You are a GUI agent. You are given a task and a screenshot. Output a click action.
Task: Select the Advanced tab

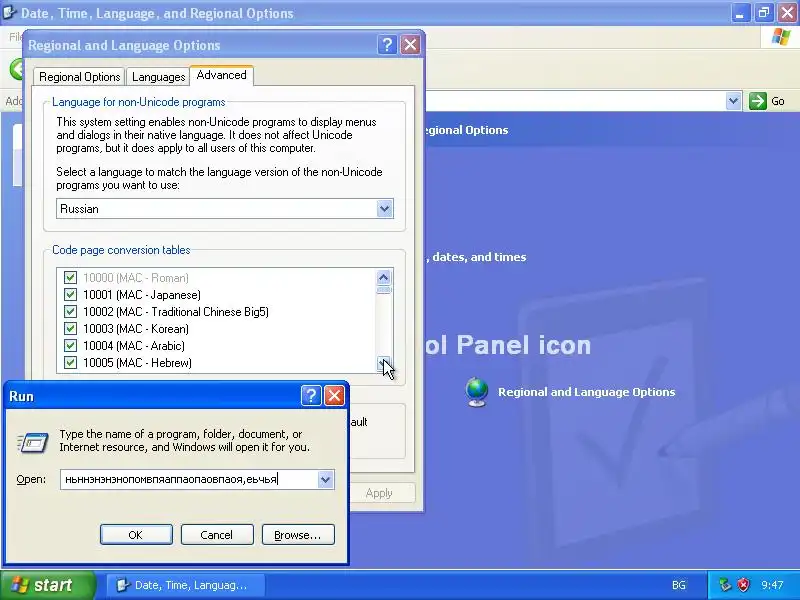tap(221, 75)
